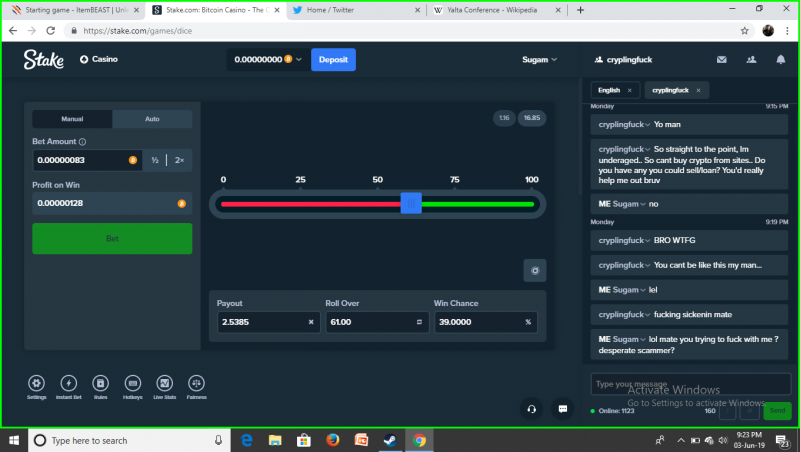Viewport: 800px width, 452px height.
Task: Click the Payout input field
Action: pyautogui.click(x=269, y=322)
